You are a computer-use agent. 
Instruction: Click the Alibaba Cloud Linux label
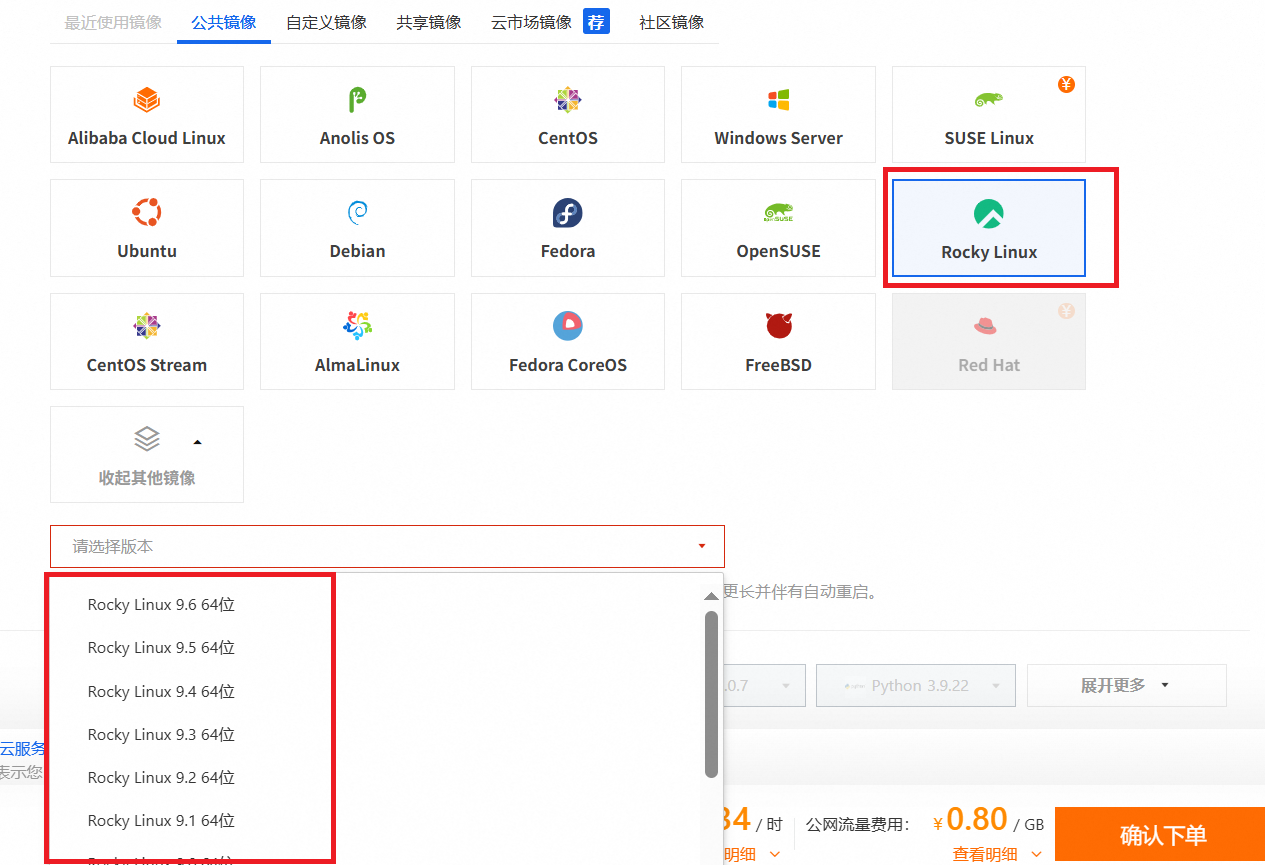(147, 138)
